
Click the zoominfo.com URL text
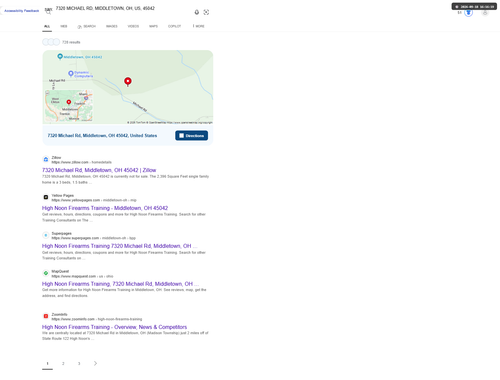[x=97, y=319]
